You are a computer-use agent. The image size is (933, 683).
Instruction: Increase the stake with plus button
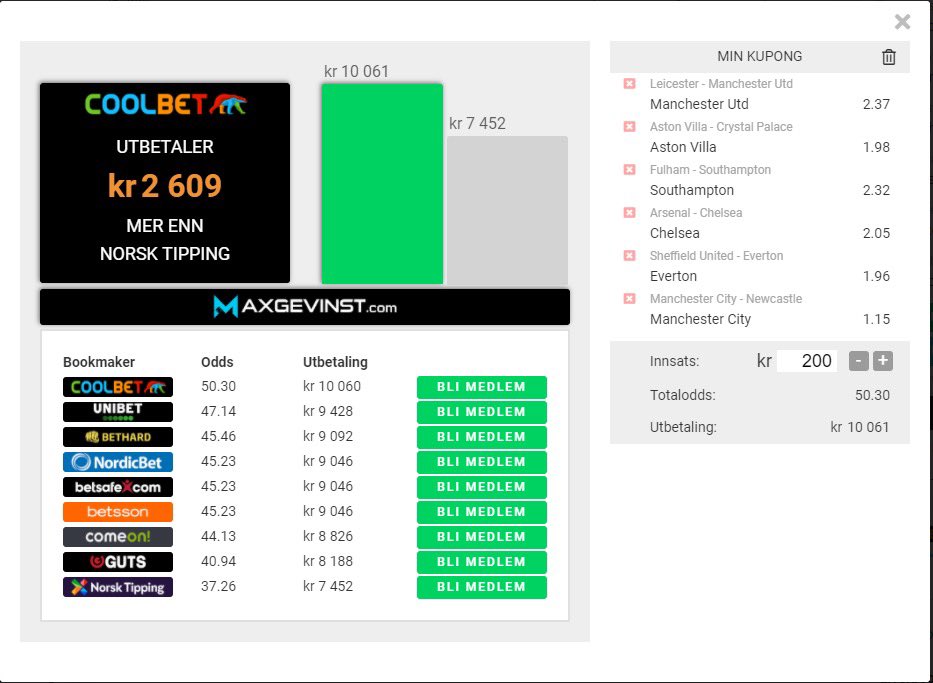click(883, 361)
